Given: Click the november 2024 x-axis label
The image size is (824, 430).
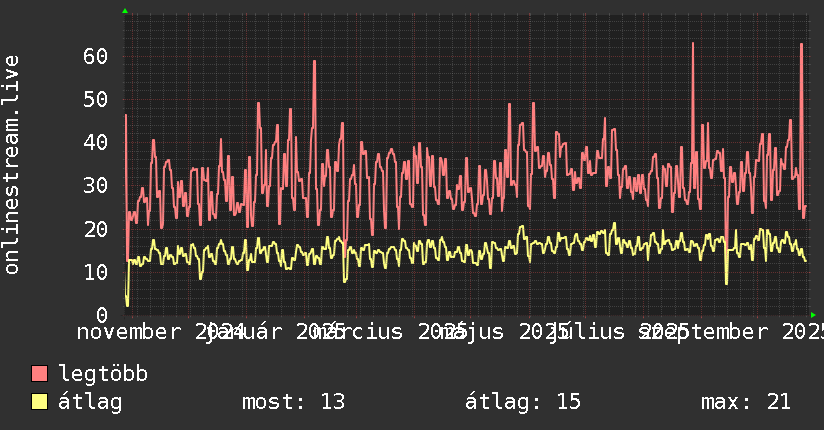Looking at the screenshot, I should (160, 332).
